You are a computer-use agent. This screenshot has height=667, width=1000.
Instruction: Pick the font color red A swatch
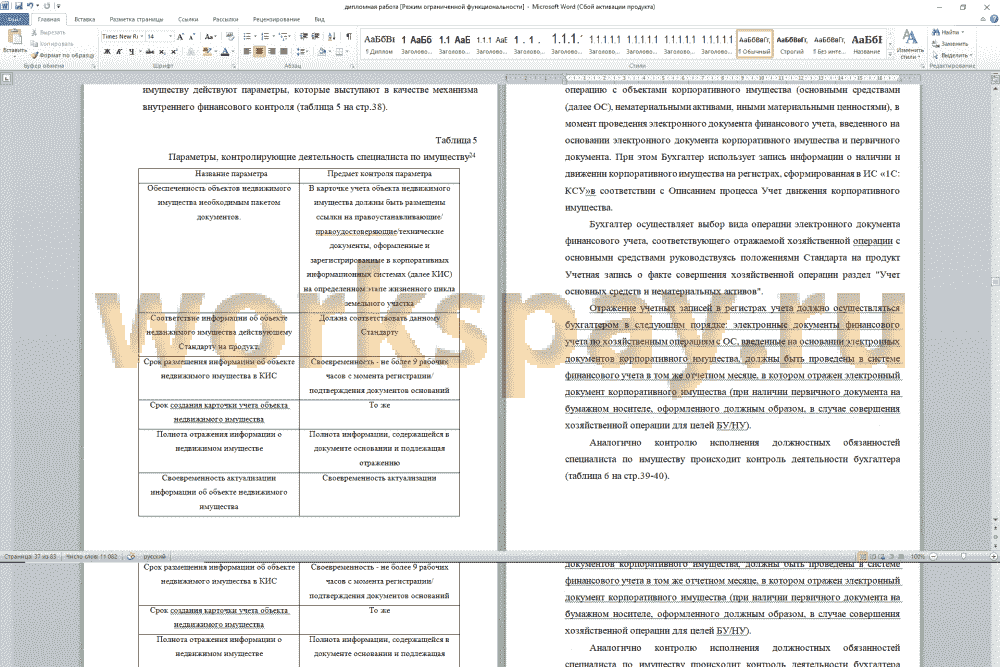[224, 52]
